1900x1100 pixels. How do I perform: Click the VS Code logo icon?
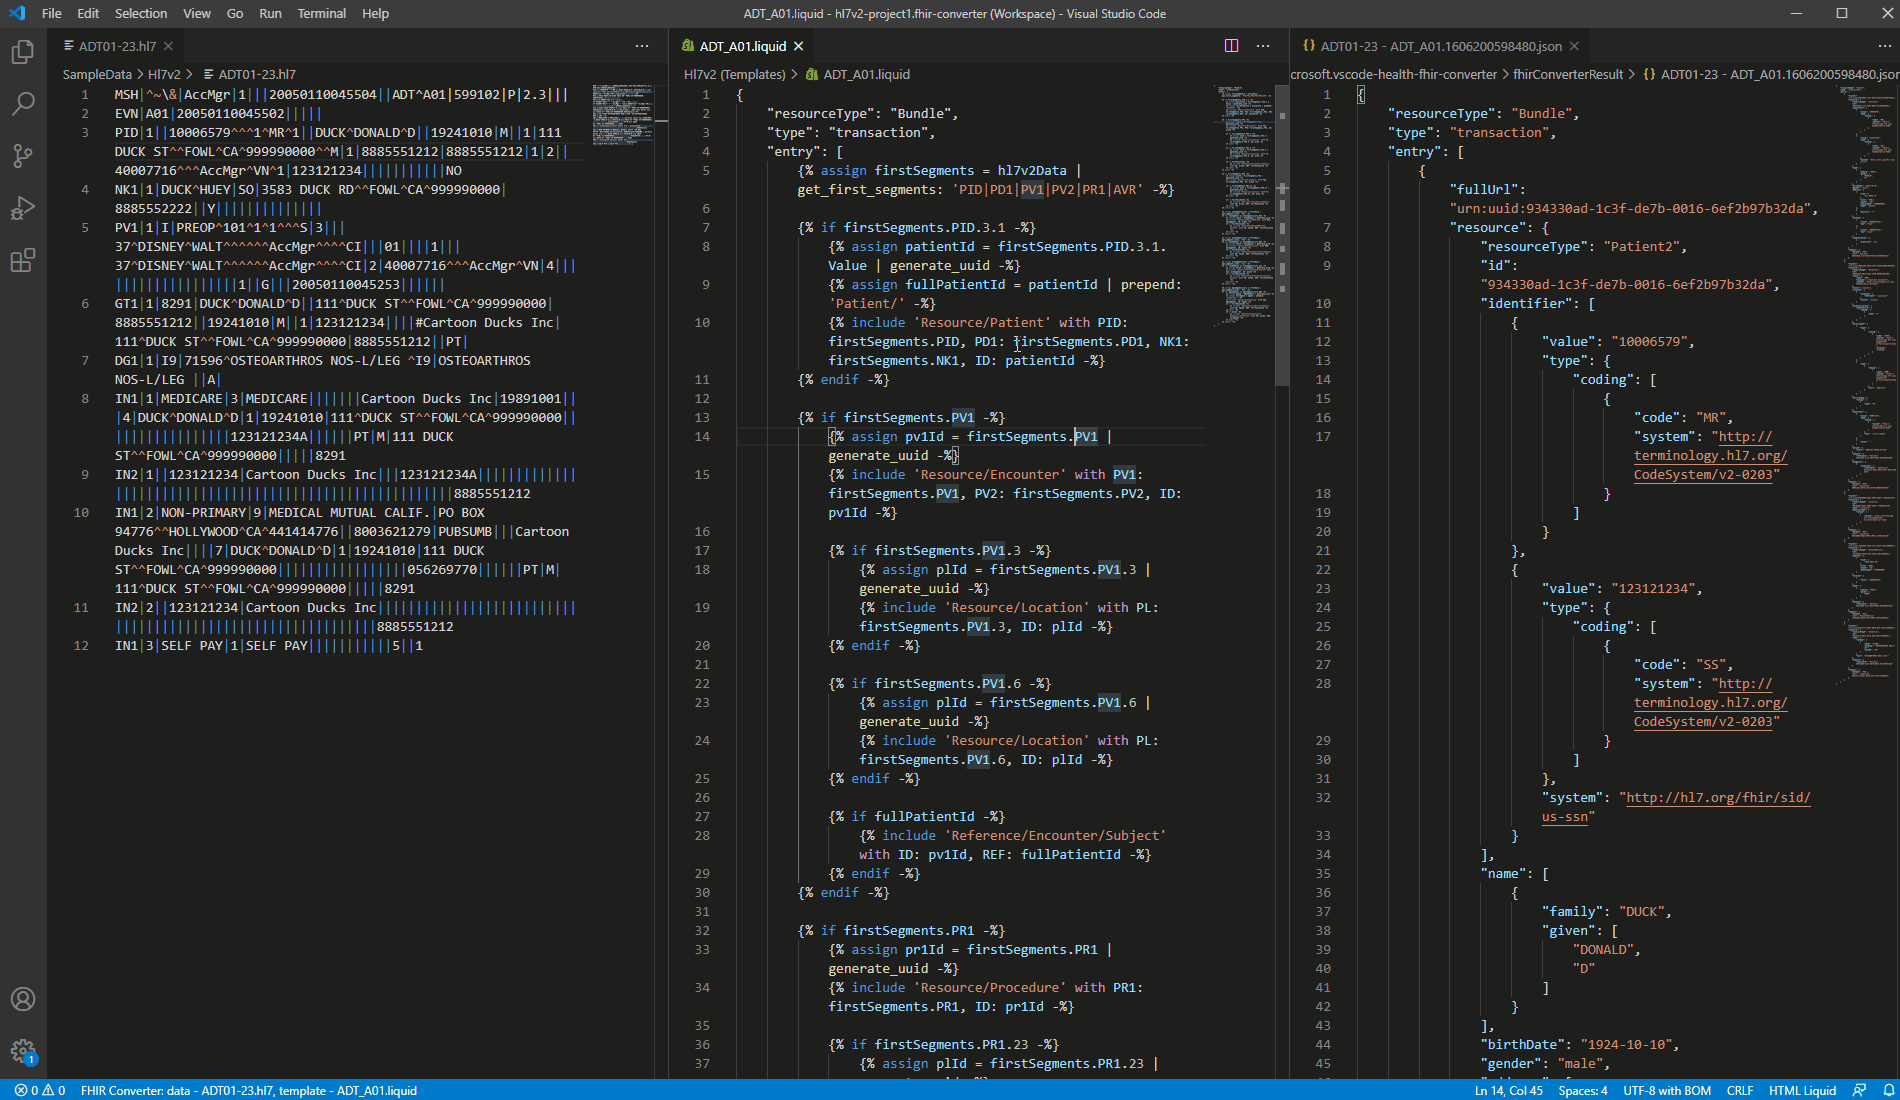coord(17,13)
